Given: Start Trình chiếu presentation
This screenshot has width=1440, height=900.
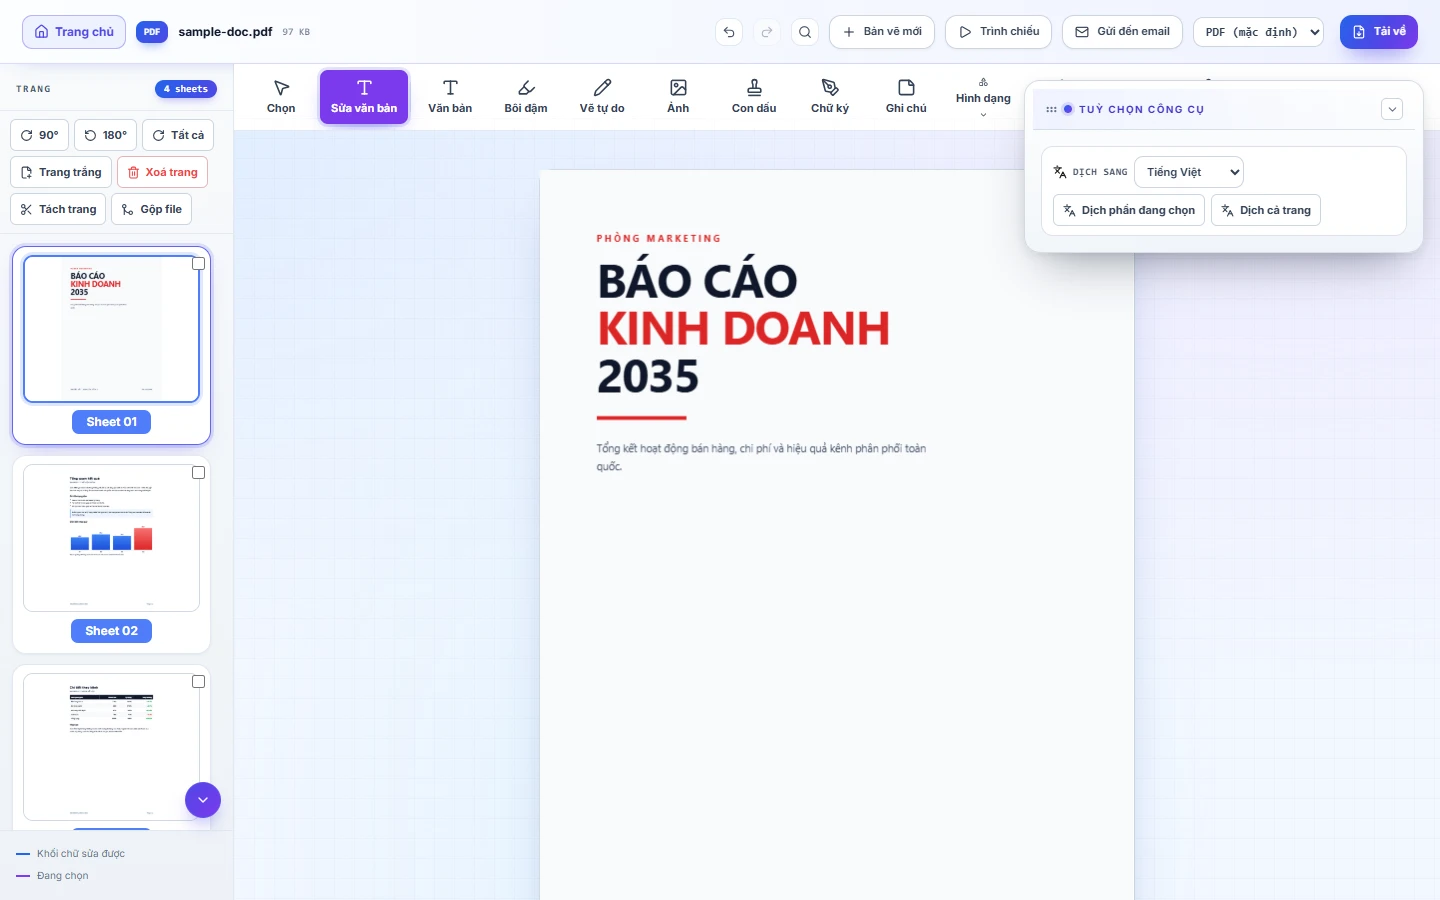Looking at the screenshot, I should 998,32.
